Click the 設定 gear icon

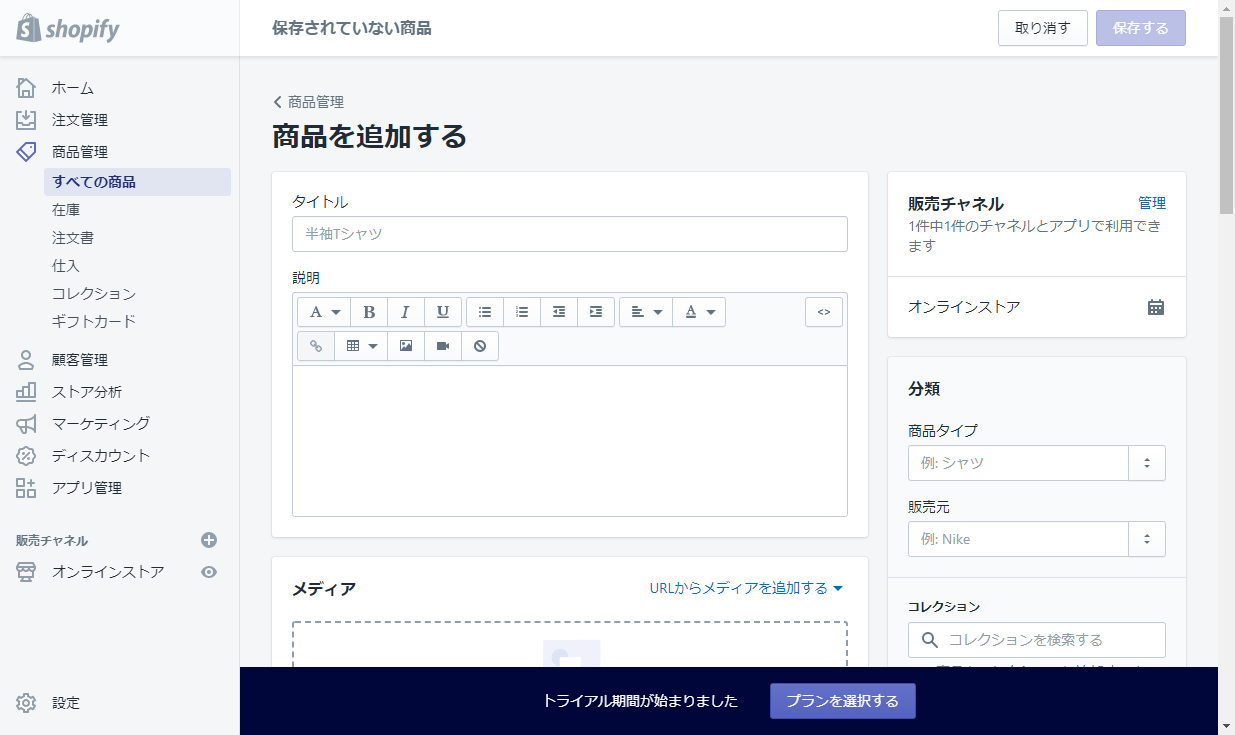coord(27,703)
